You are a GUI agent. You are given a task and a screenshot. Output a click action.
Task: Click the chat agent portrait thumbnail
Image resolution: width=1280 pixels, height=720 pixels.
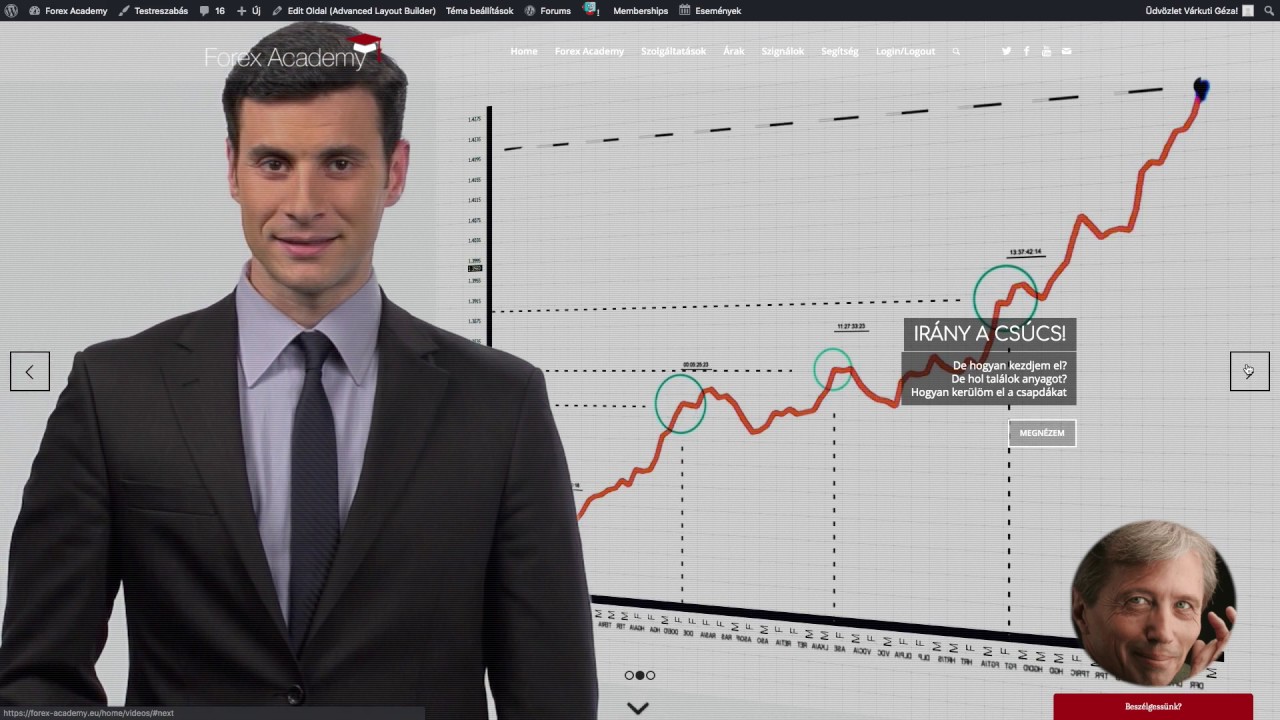(x=1153, y=603)
